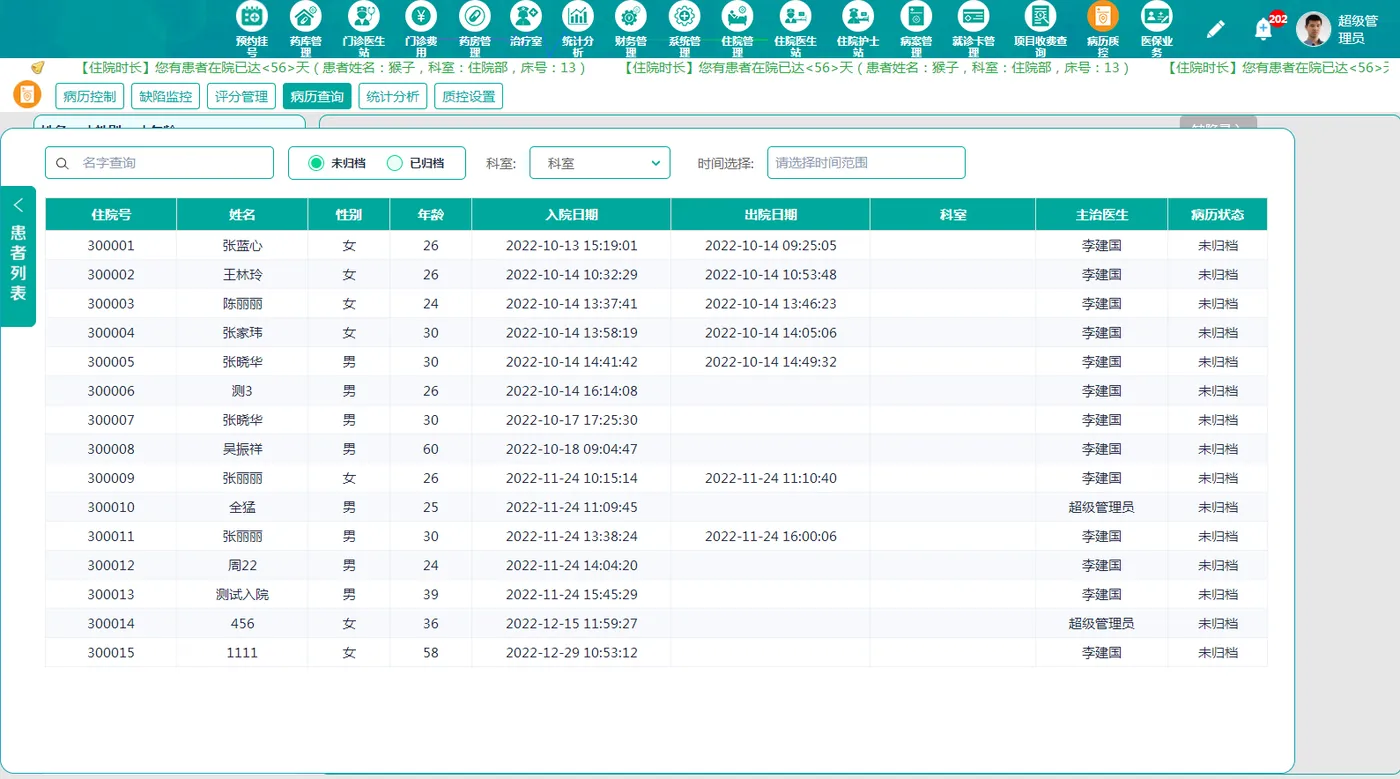Image resolution: width=1400 pixels, height=779 pixels.
Task: Open the 科室 dropdown selector
Action: point(600,163)
